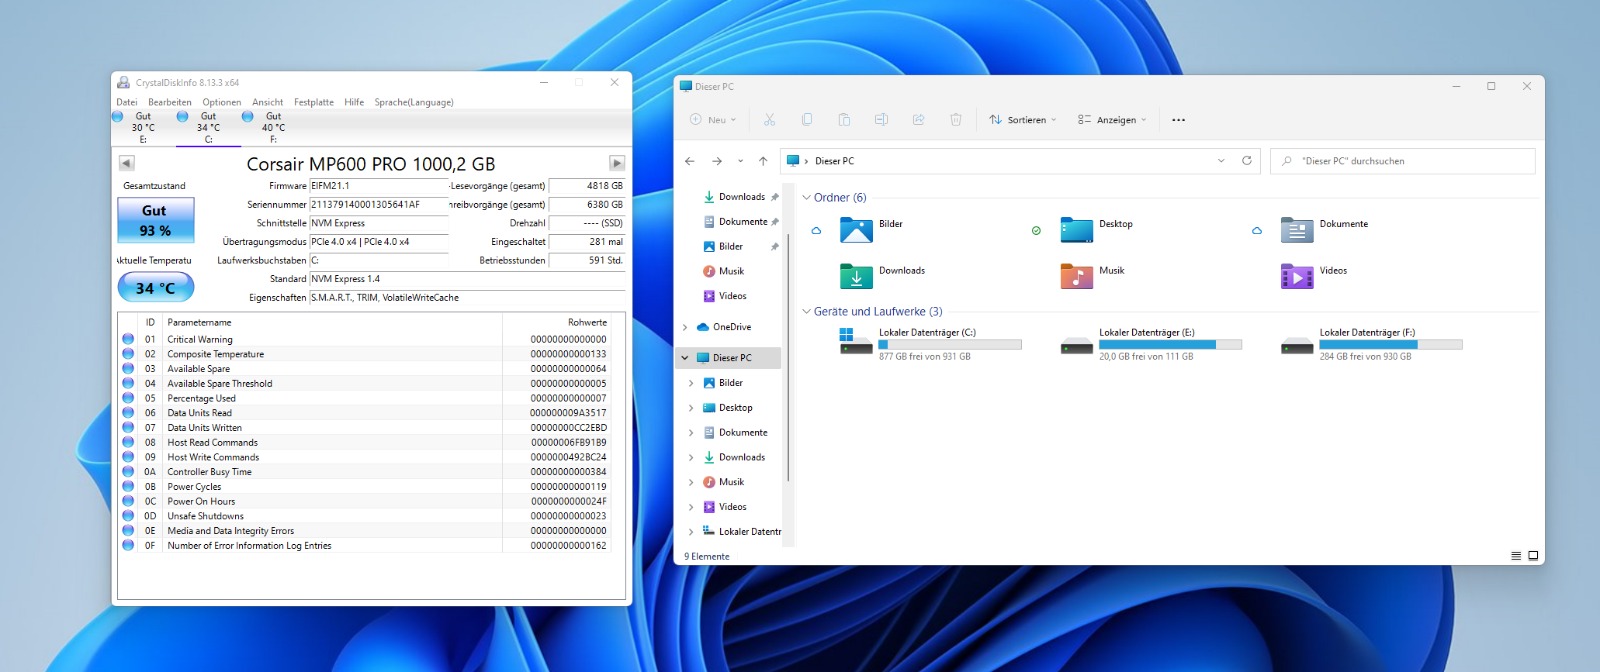This screenshot has height=672, width=1600.
Task: Click the Gut 93 % health status button
Action: tap(155, 220)
